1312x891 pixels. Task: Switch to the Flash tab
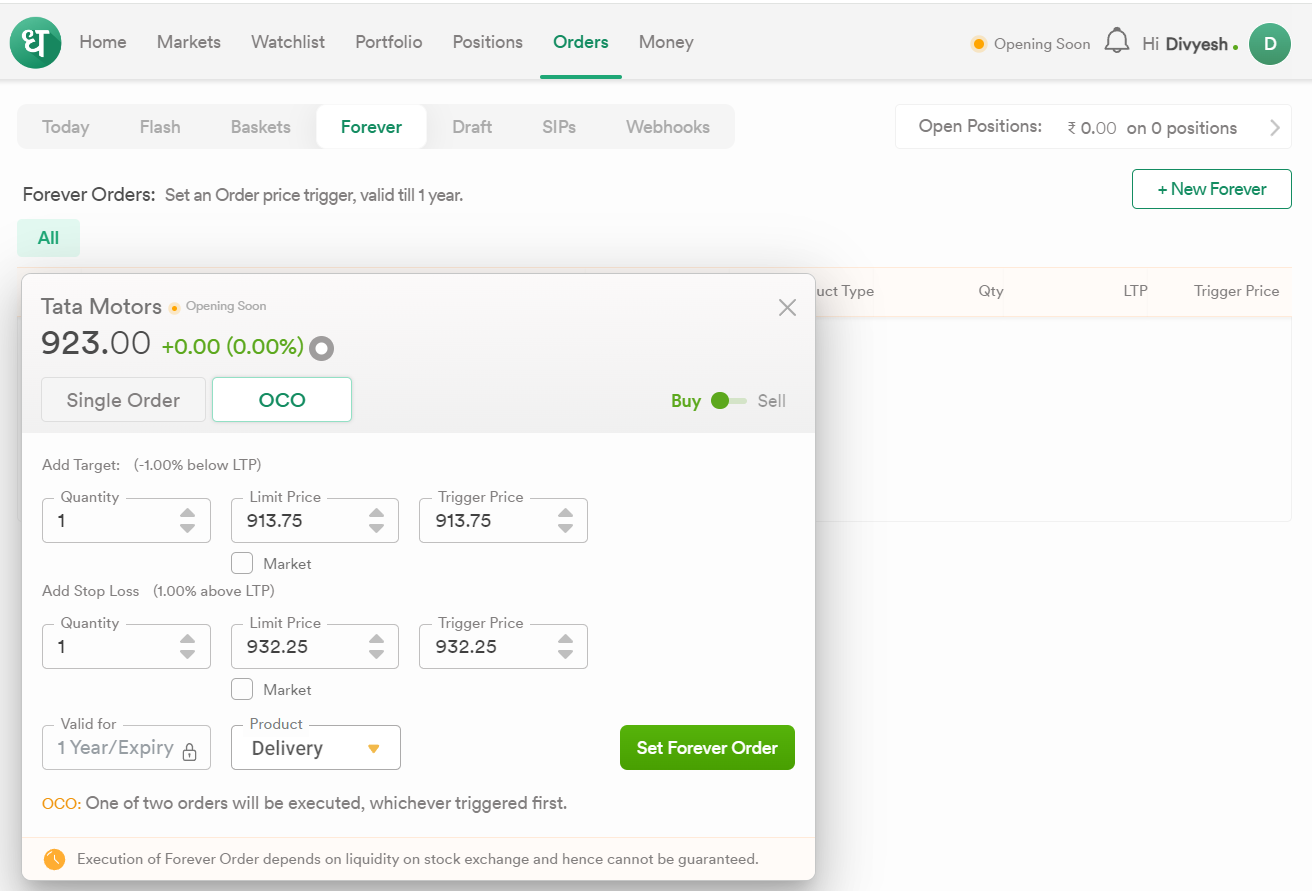160,127
